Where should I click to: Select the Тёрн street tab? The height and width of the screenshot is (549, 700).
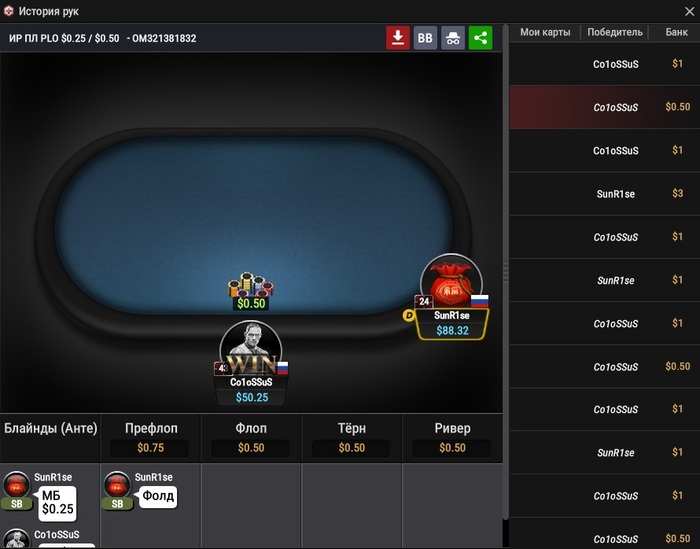click(x=352, y=438)
